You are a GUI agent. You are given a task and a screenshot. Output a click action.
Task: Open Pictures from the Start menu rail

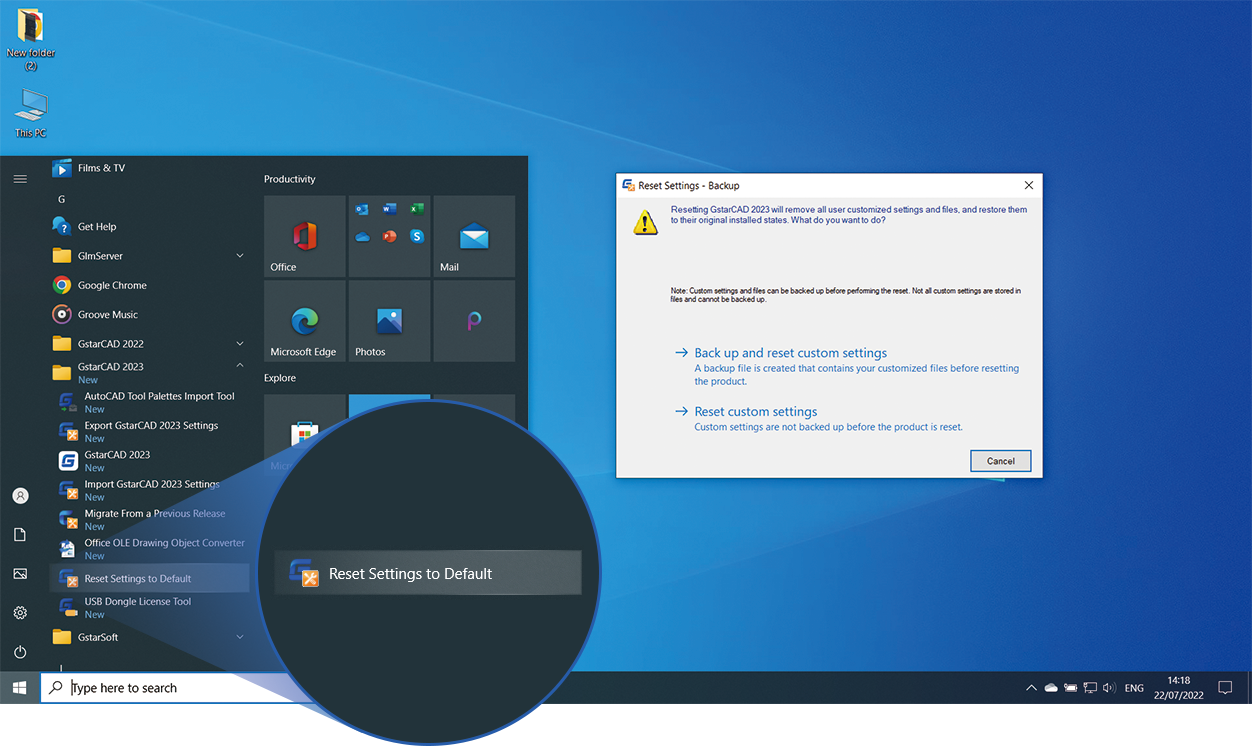pyautogui.click(x=20, y=574)
